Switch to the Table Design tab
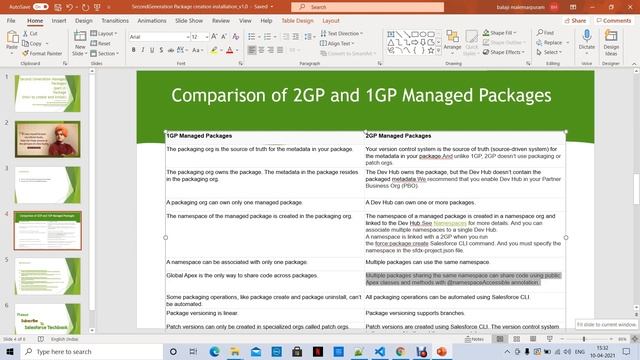Image resolution: width=640 pixels, height=360 pixels. point(298,20)
